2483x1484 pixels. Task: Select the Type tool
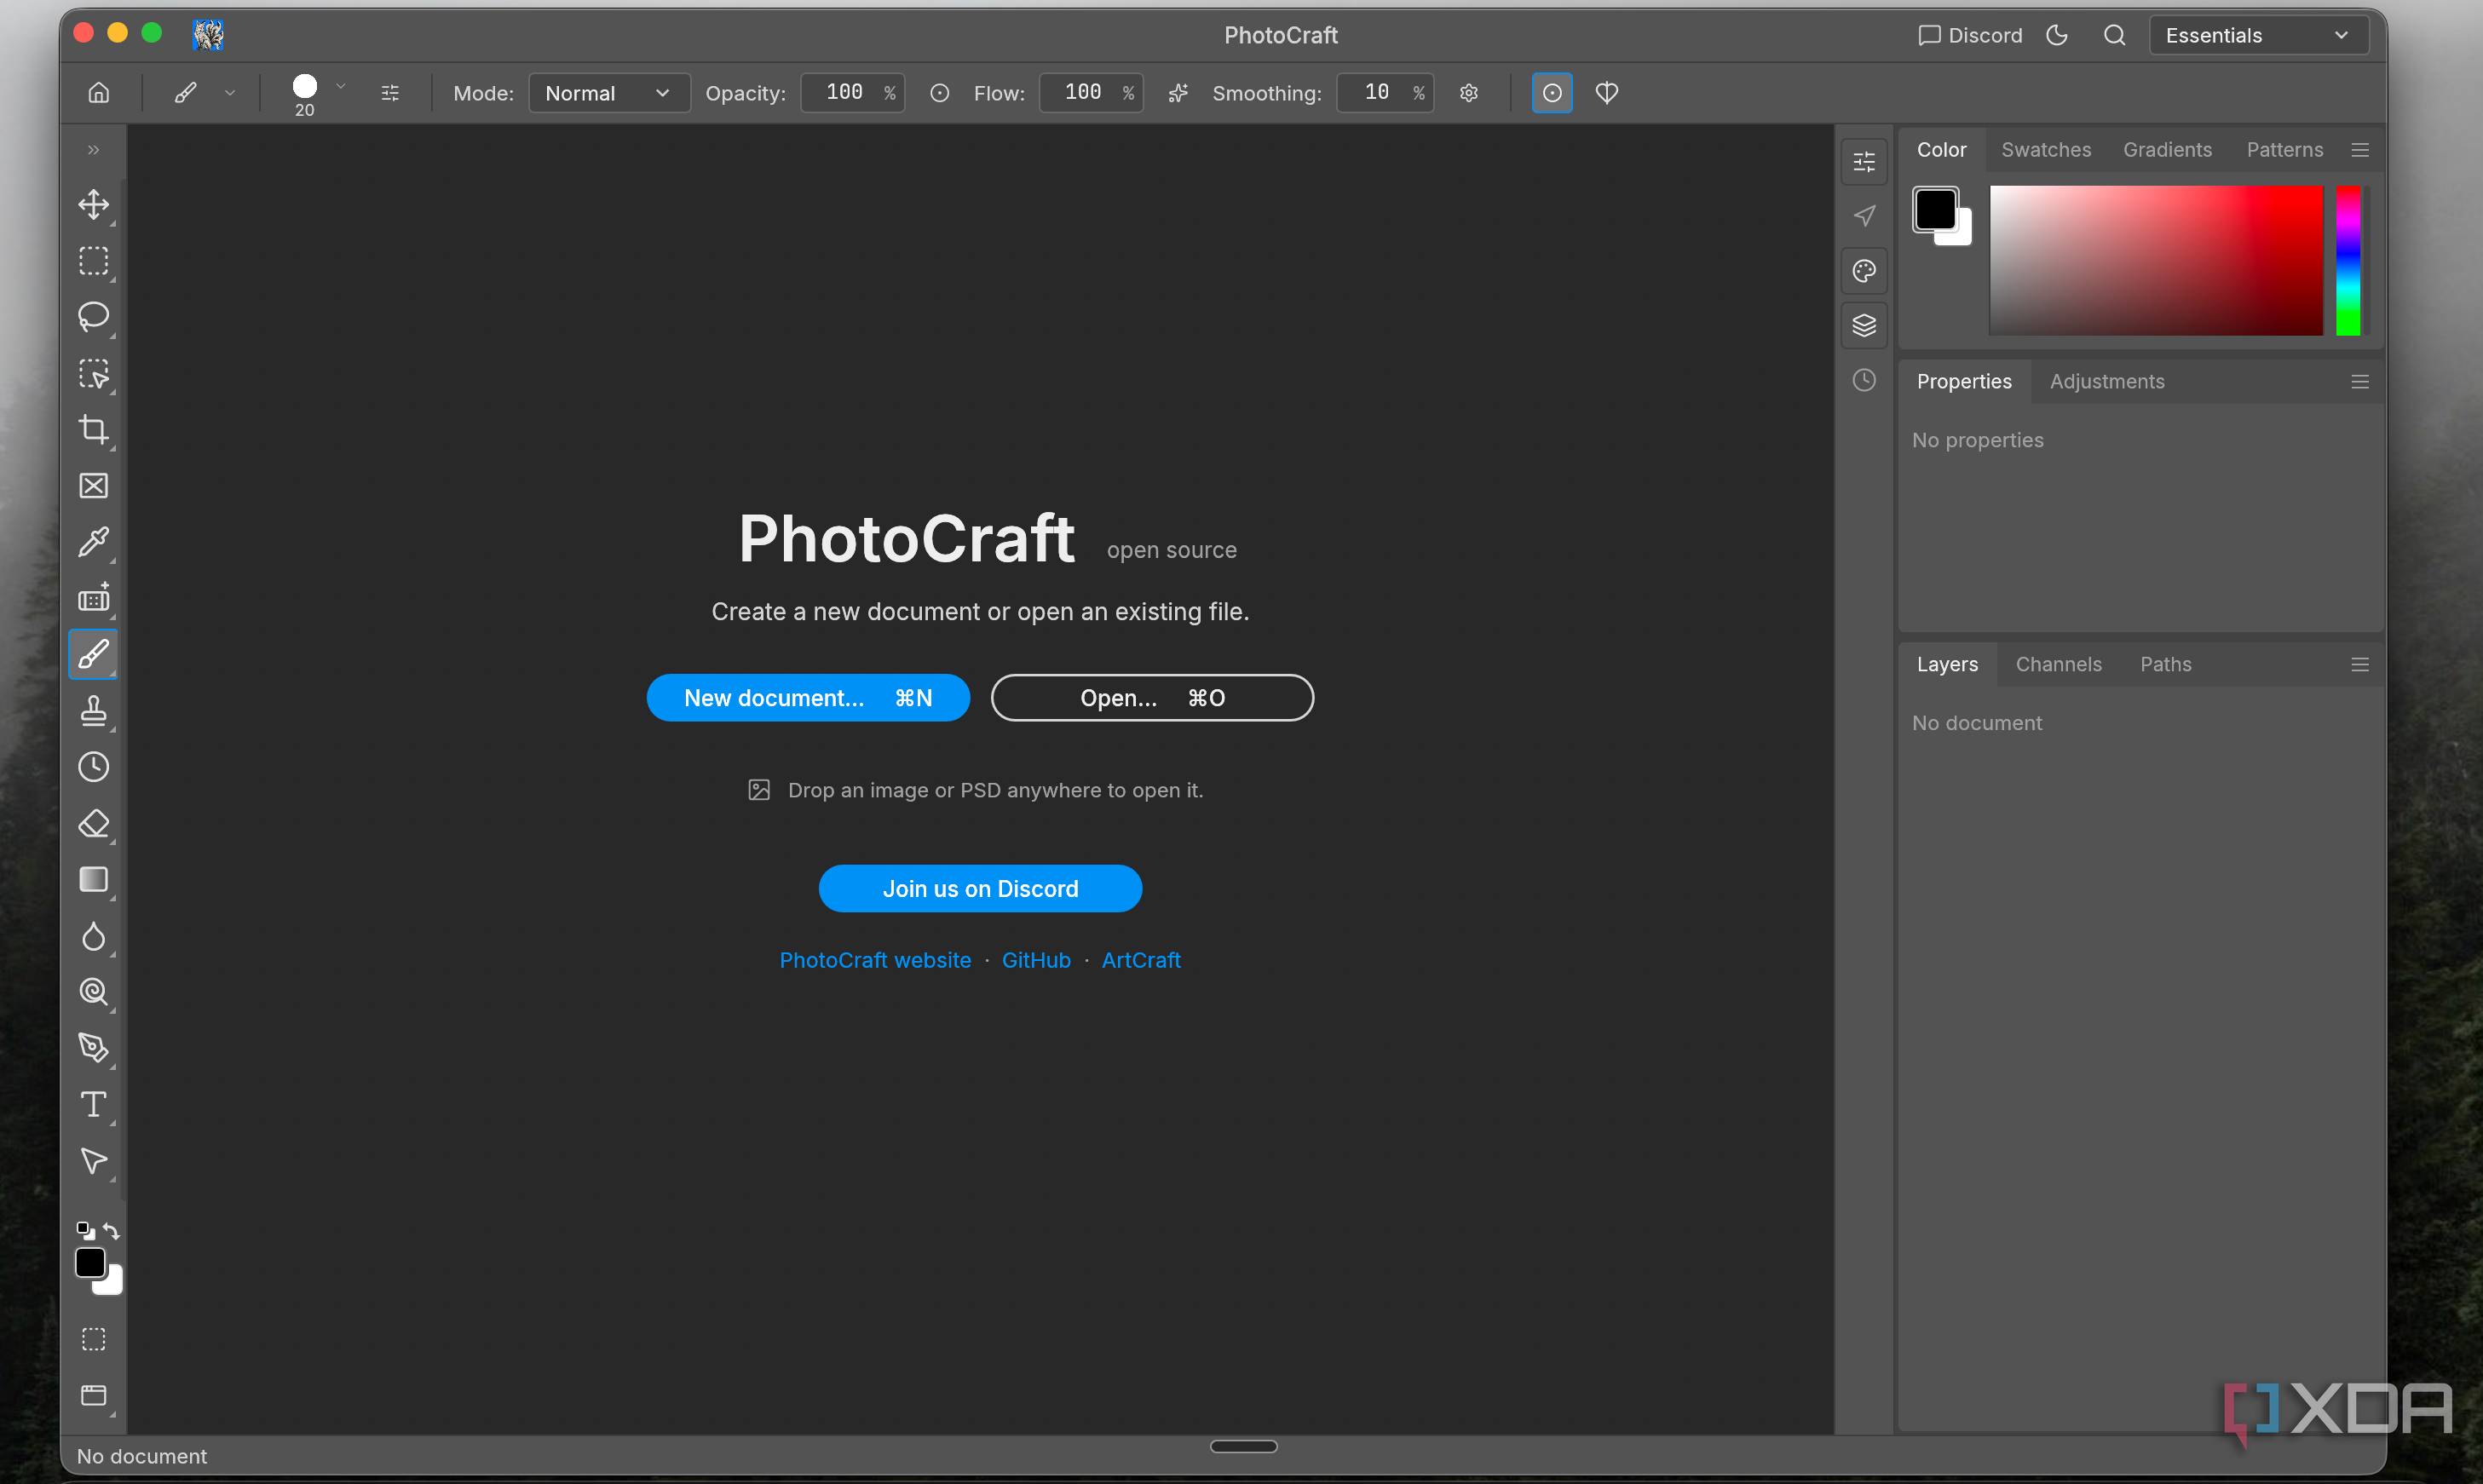[94, 1104]
